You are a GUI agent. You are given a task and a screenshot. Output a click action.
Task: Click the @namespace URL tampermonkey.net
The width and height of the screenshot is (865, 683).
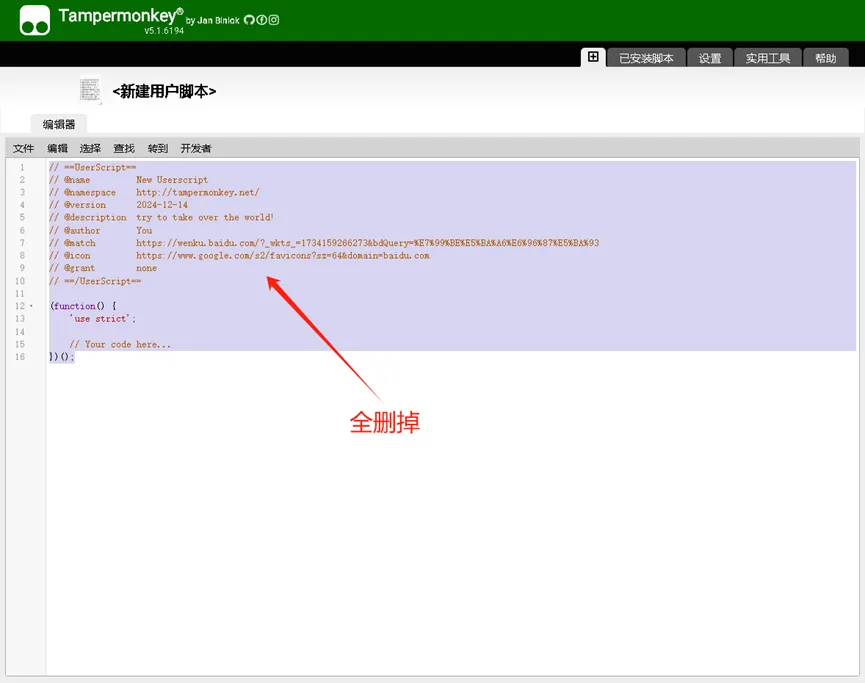coord(197,193)
